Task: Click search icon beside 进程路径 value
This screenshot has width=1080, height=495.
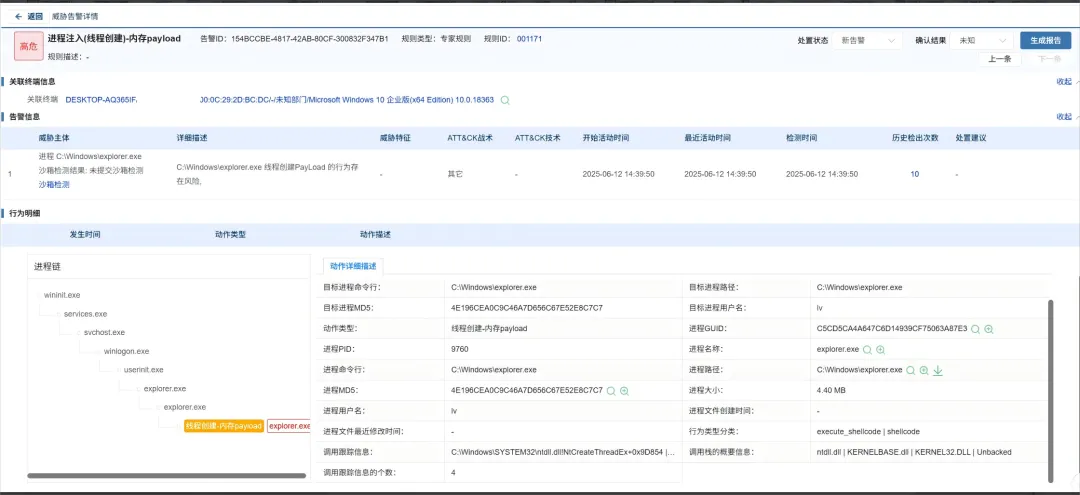Action: tap(910, 370)
